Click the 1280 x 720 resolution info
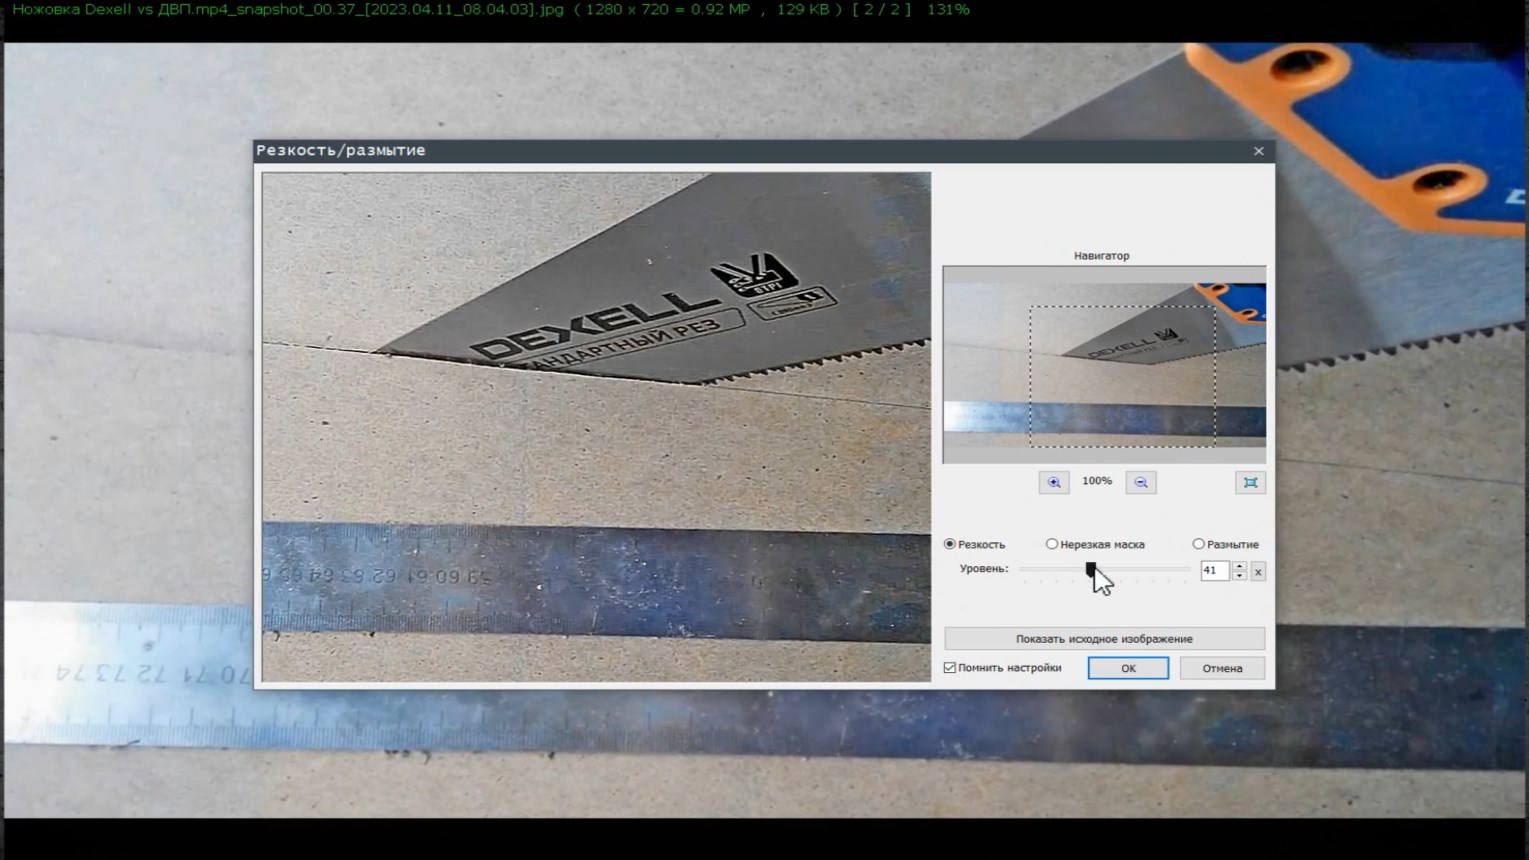The height and width of the screenshot is (860, 1529). coord(661,10)
